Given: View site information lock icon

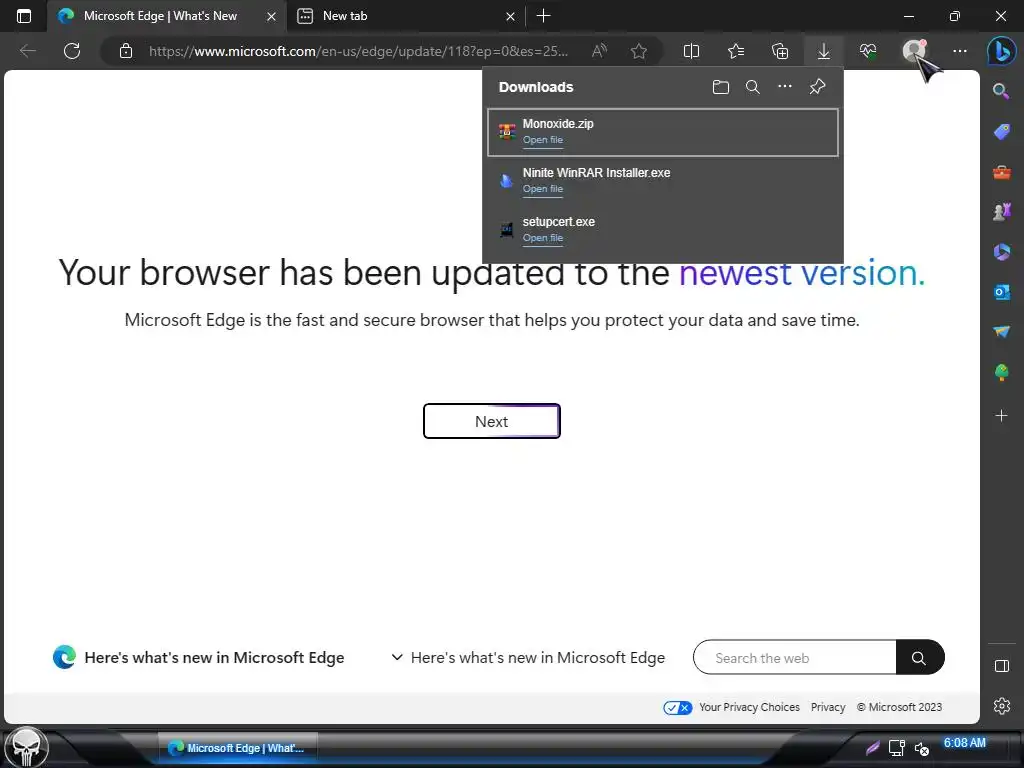Looking at the screenshot, I should [126, 51].
